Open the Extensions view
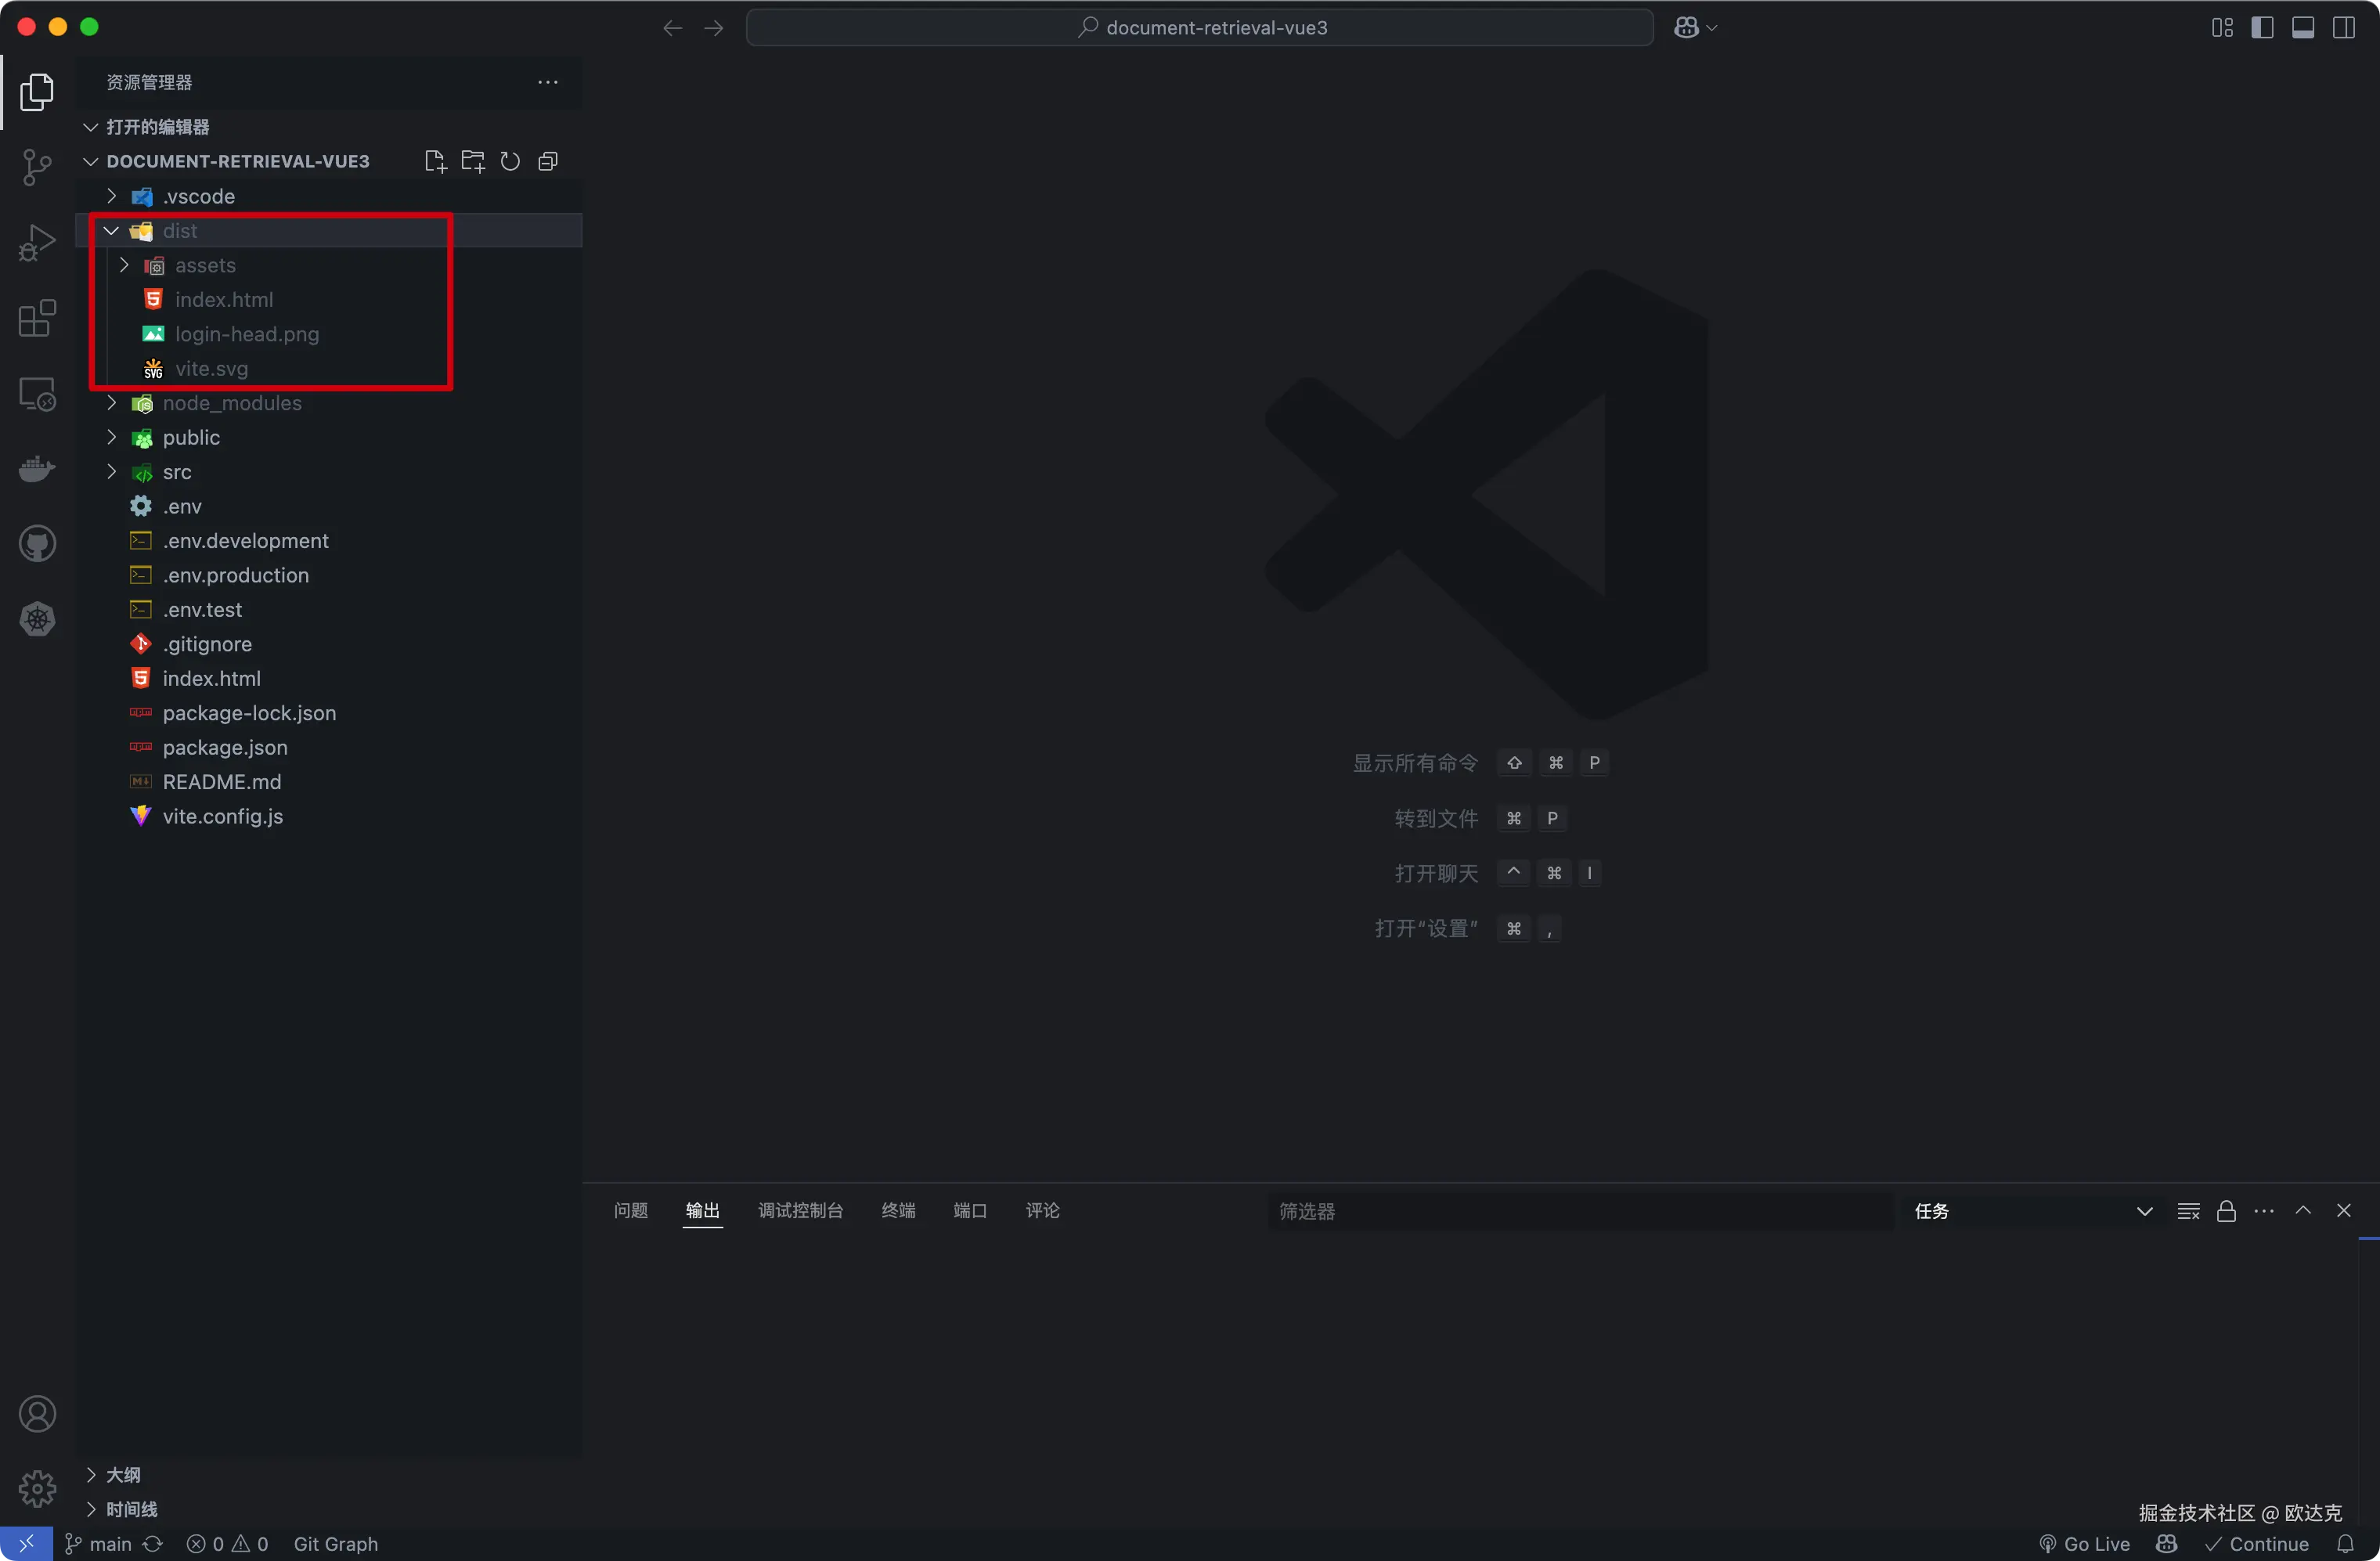The image size is (2380, 1561). tap(37, 319)
